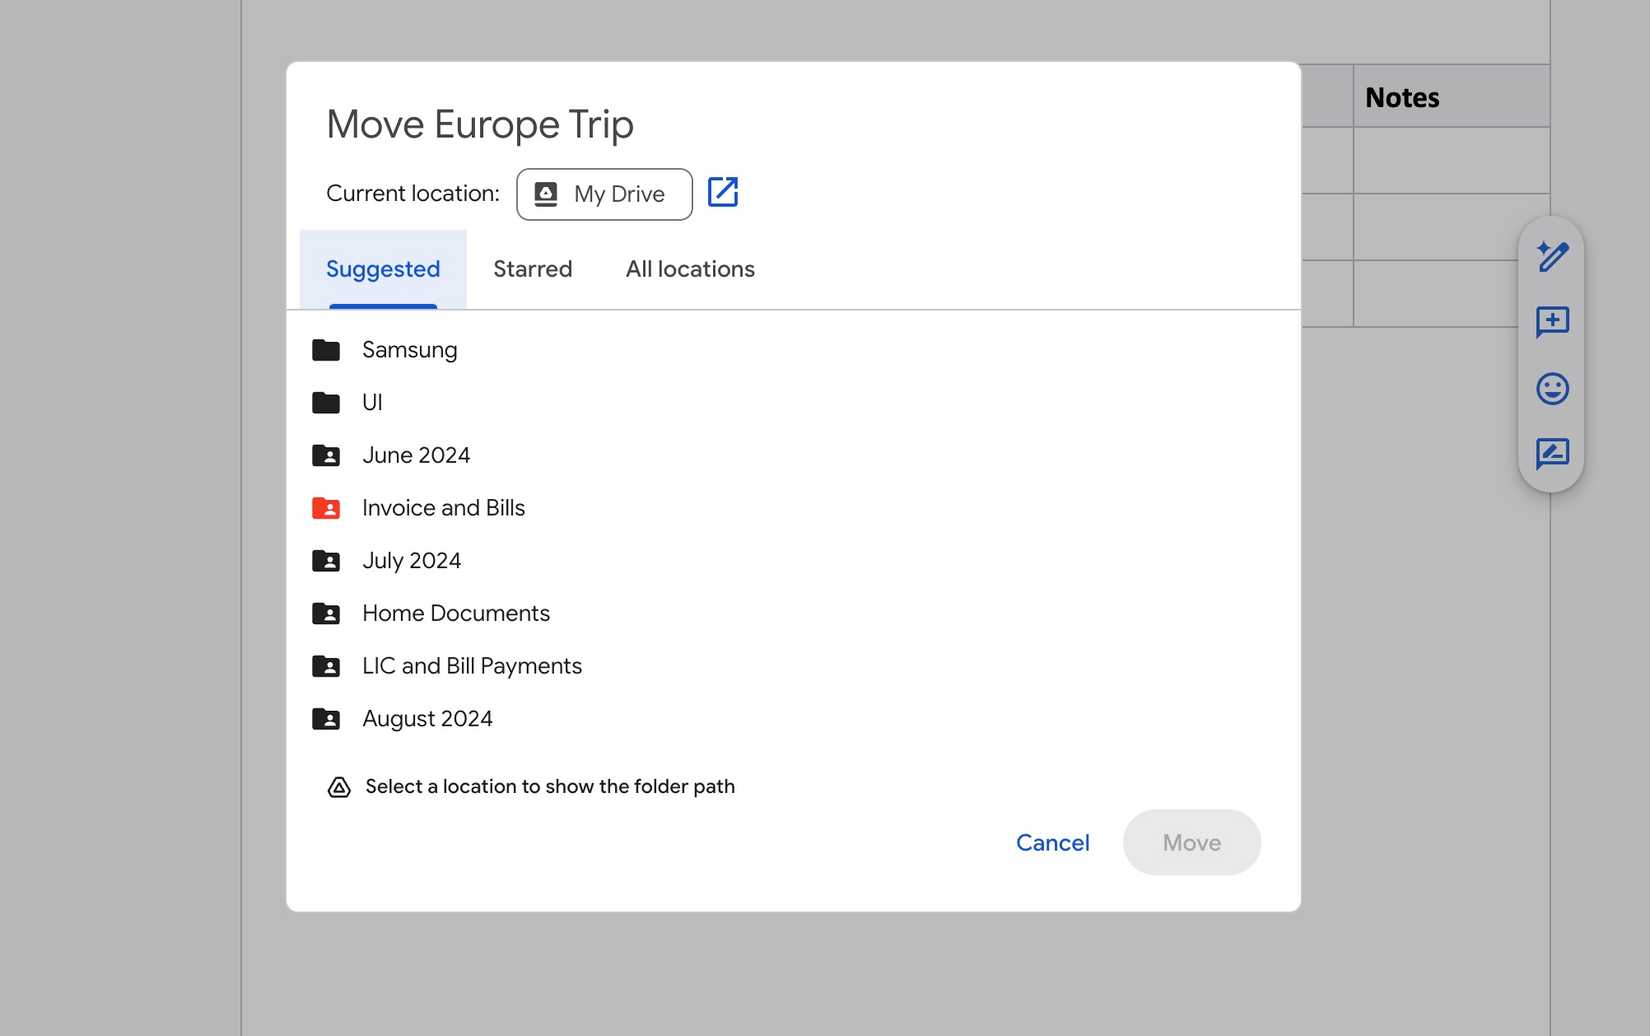
Task: Click the Add emoji reaction icon
Action: (x=1552, y=388)
